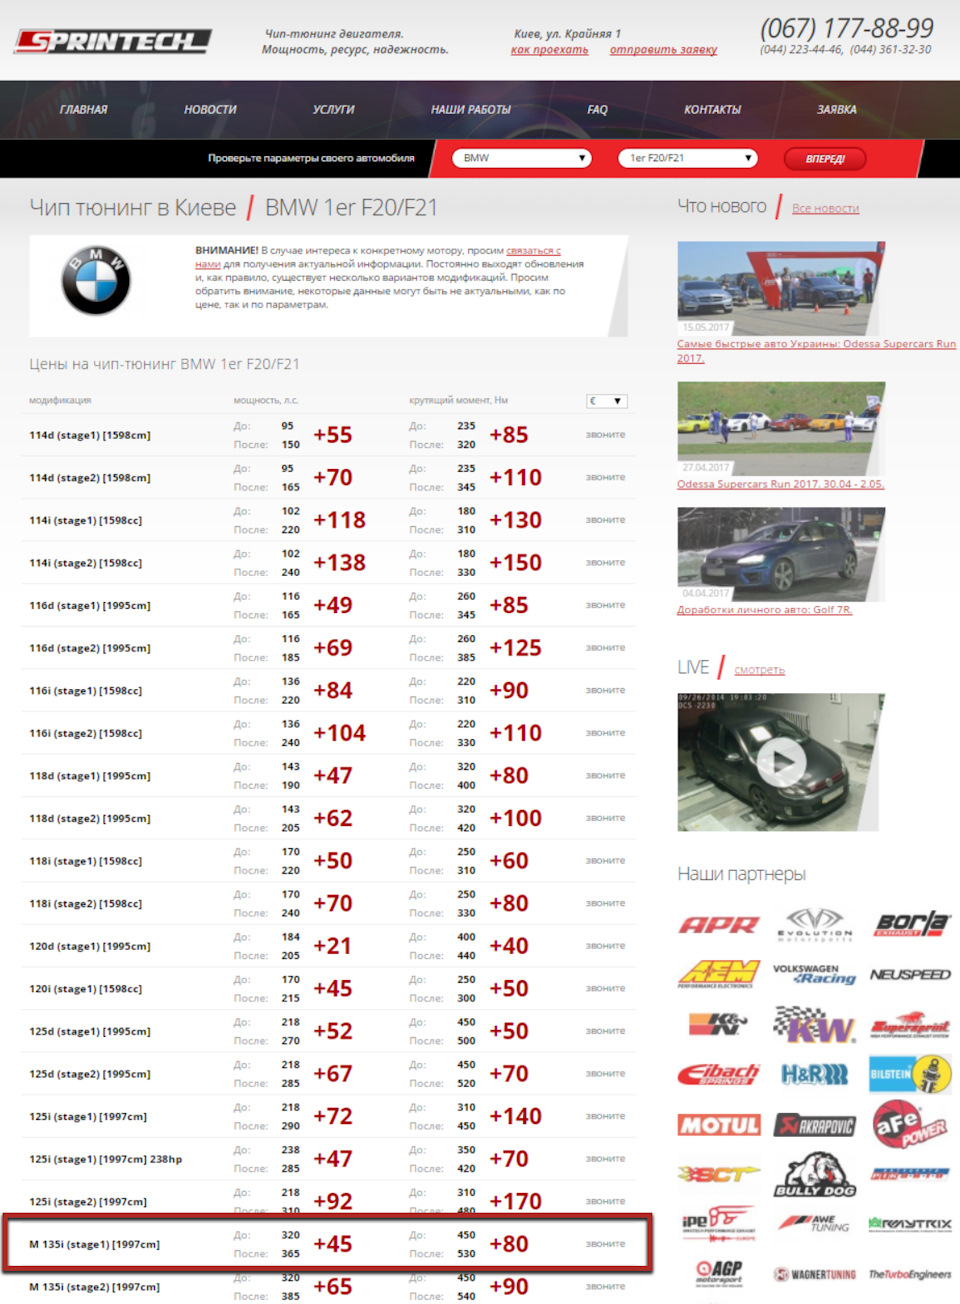The height and width of the screenshot is (1304, 960).
Task: Select the 'M 135i (stage1) [1997cm]' row
Action: click(x=328, y=1244)
